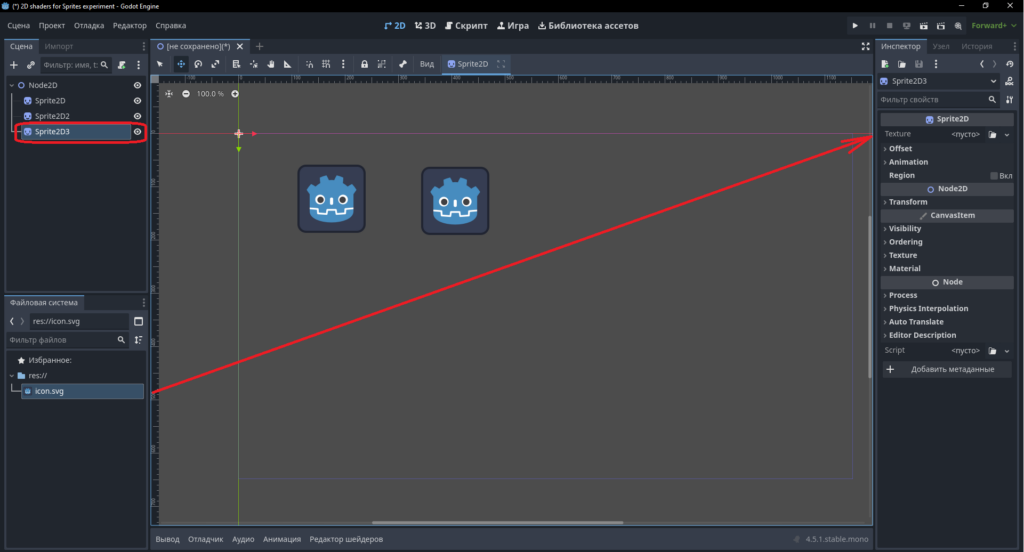The height and width of the screenshot is (552, 1024).
Task: Select the Select Mode arrow tool
Action: click(x=160, y=64)
